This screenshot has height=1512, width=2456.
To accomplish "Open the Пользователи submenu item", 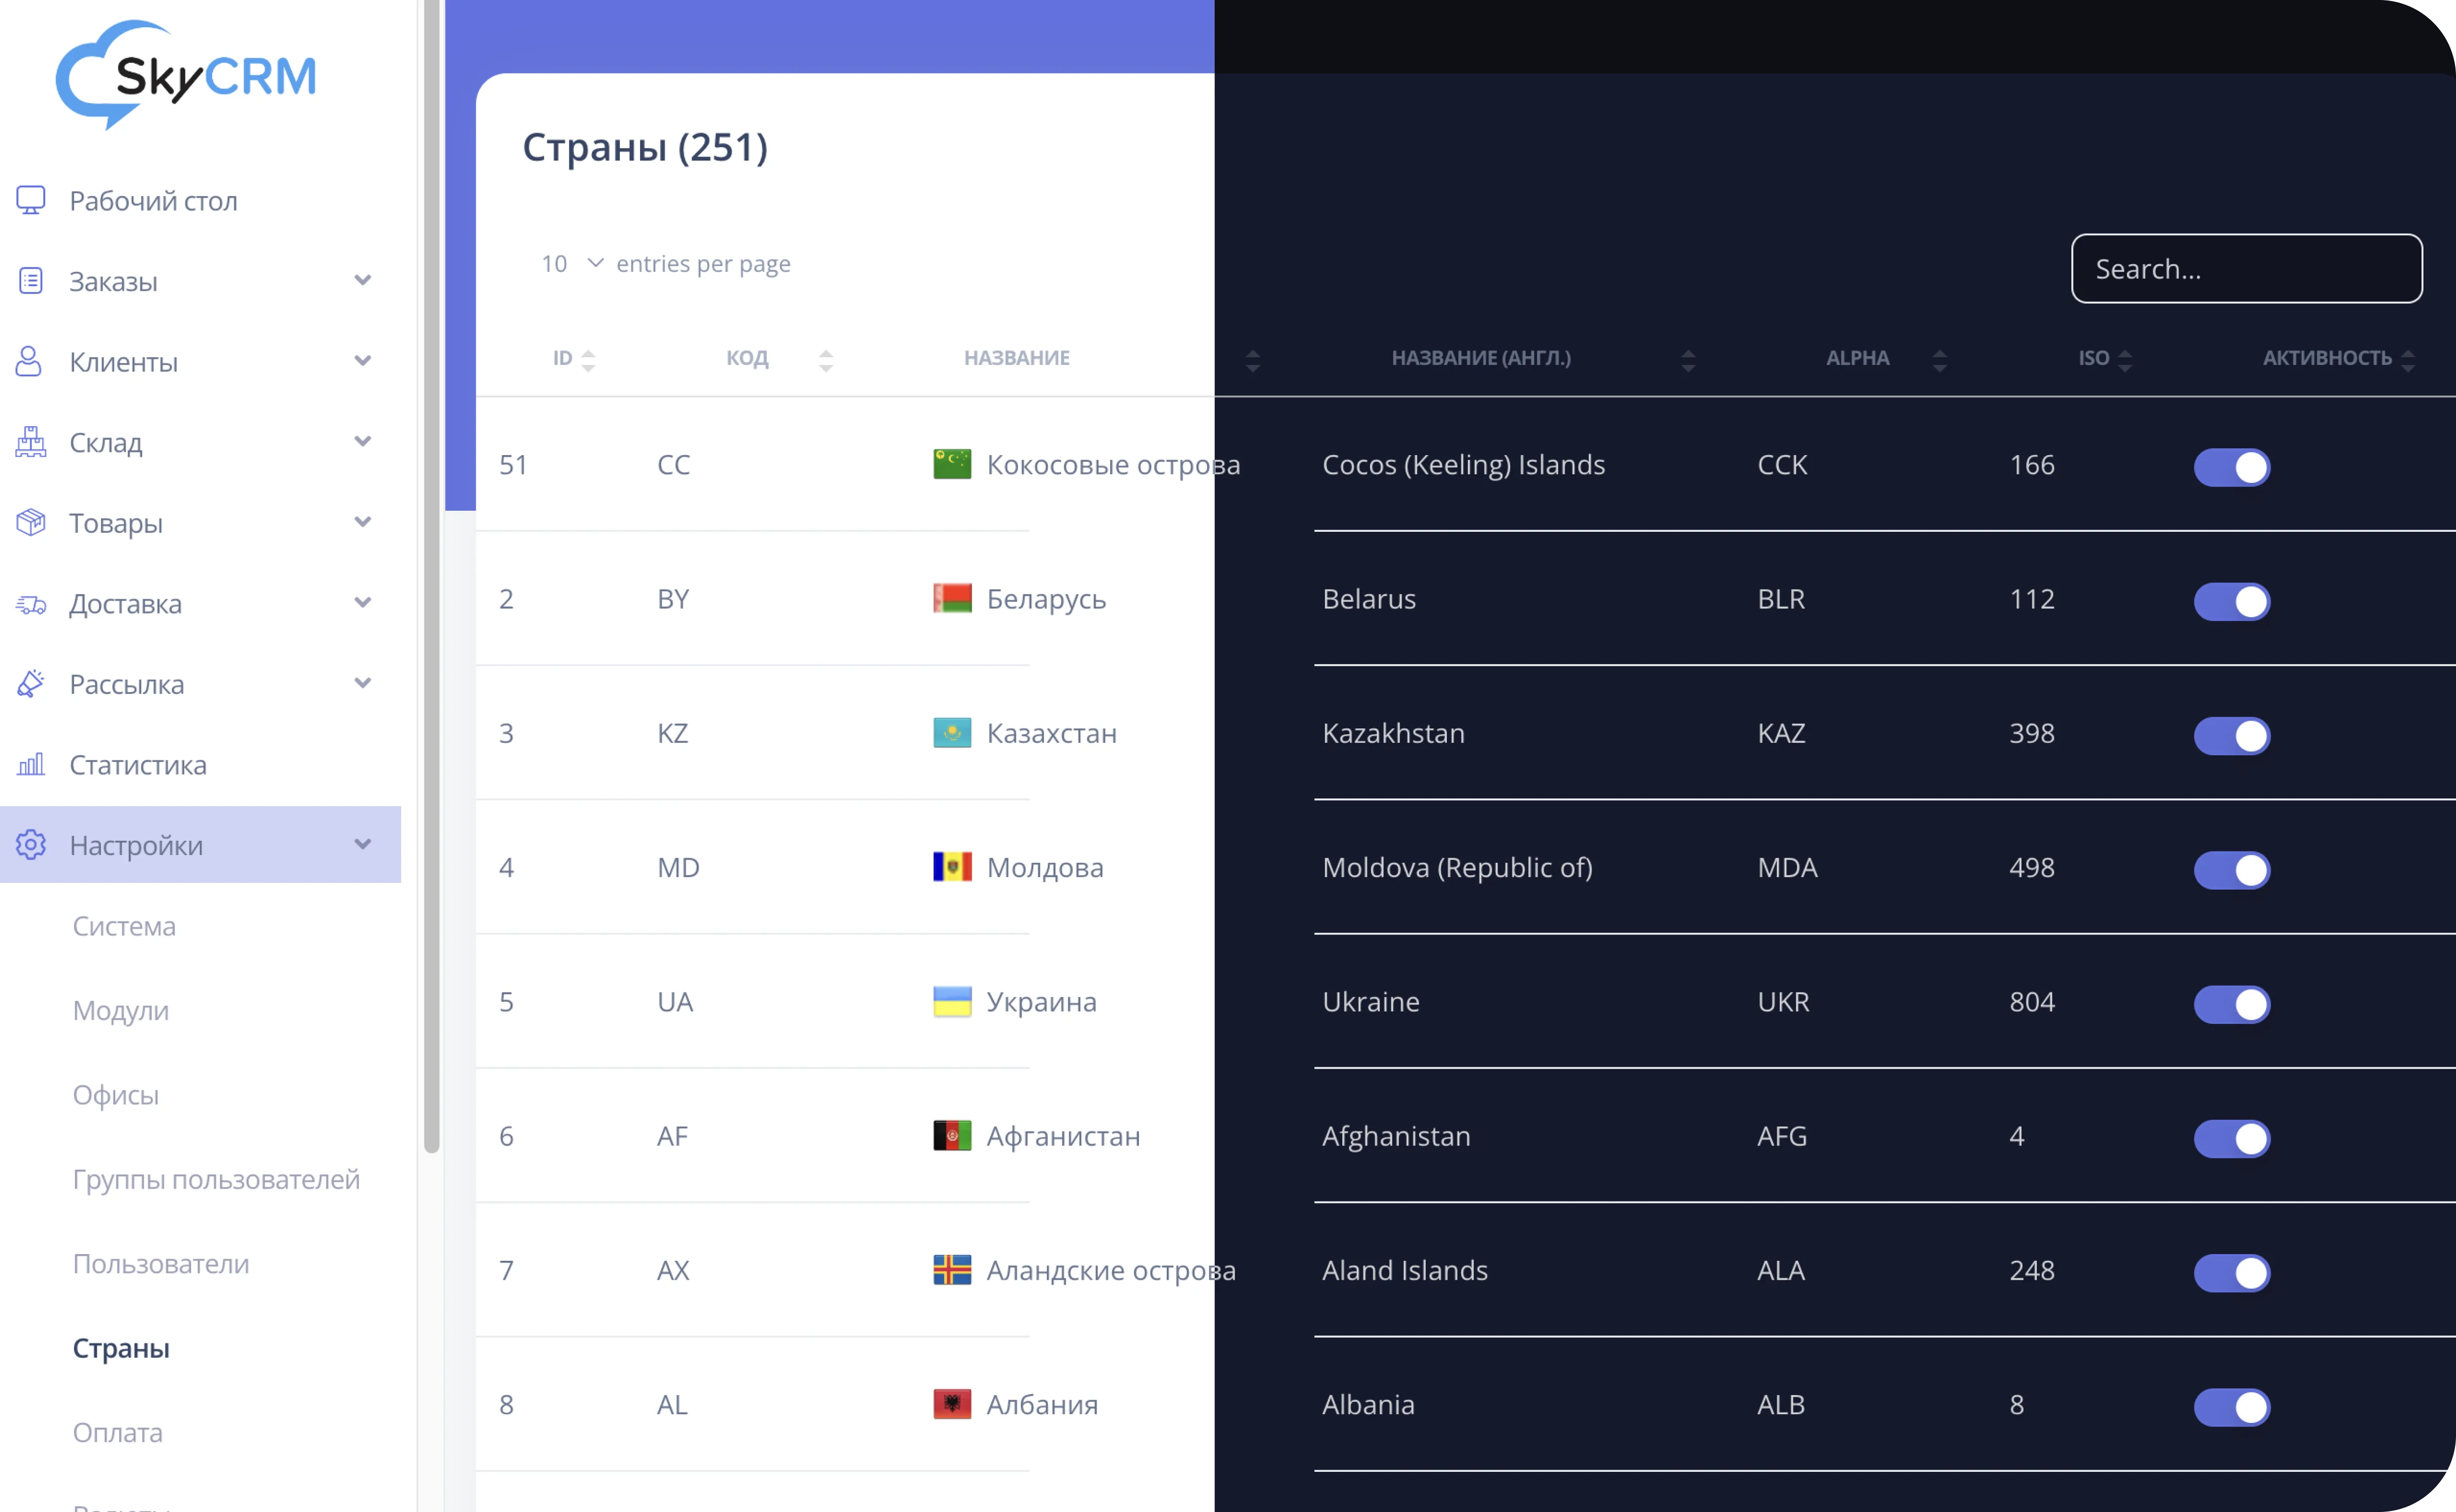I will click(x=161, y=1264).
